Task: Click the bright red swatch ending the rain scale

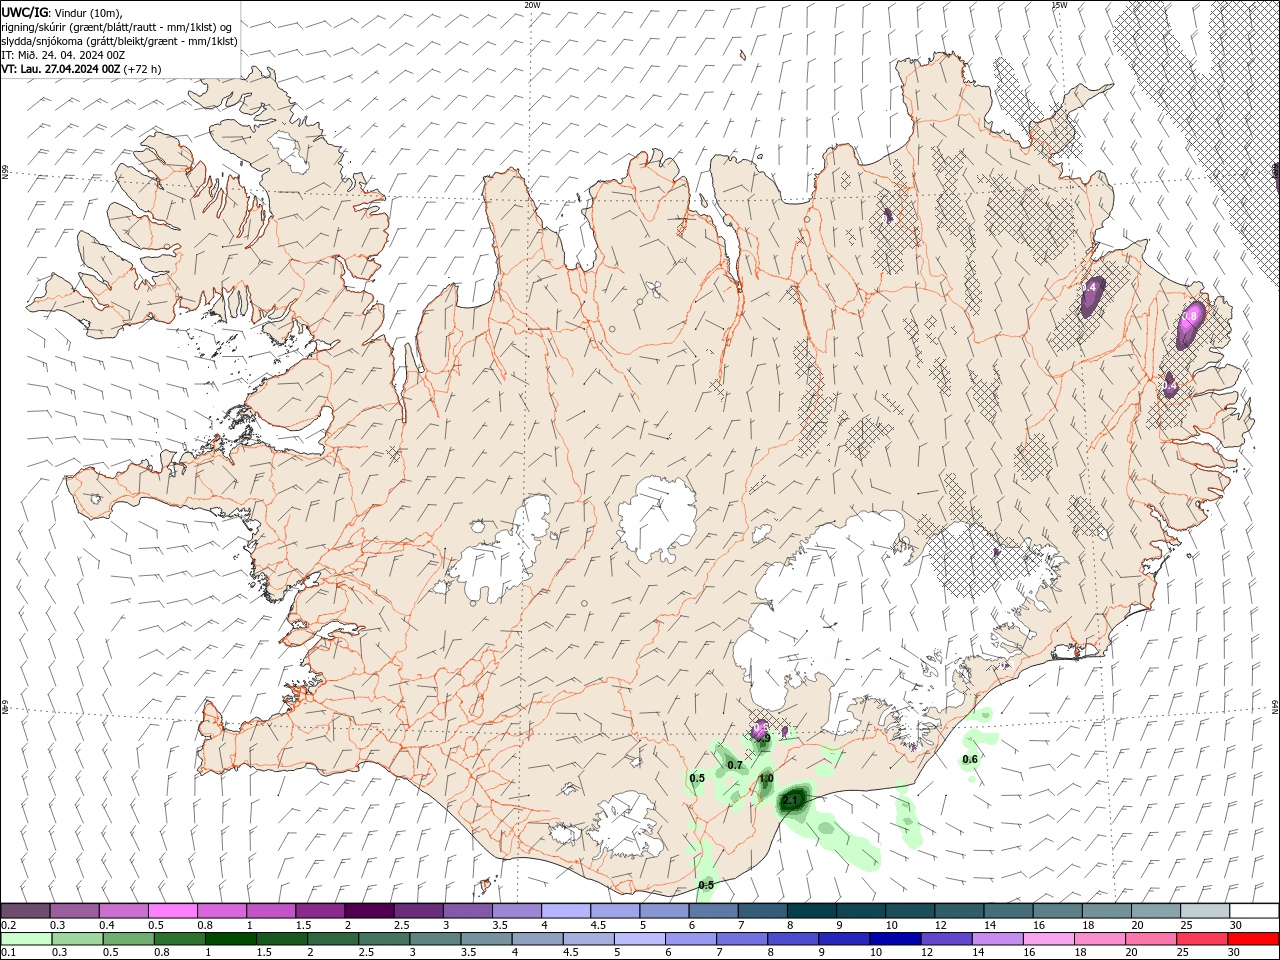Action: pos(1252,939)
